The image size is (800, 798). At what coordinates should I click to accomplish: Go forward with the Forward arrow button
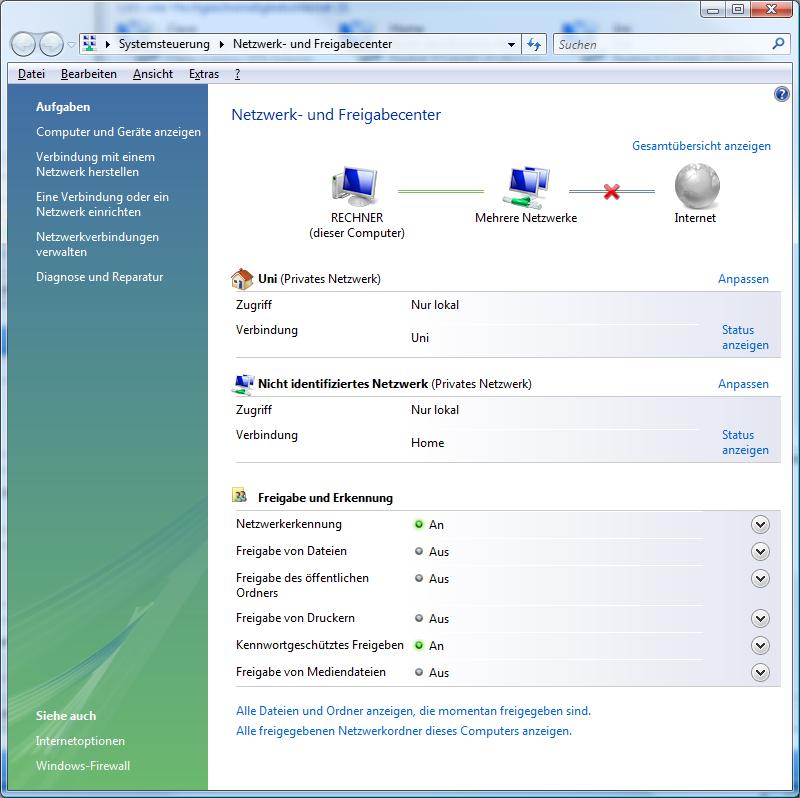click(x=51, y=44)
